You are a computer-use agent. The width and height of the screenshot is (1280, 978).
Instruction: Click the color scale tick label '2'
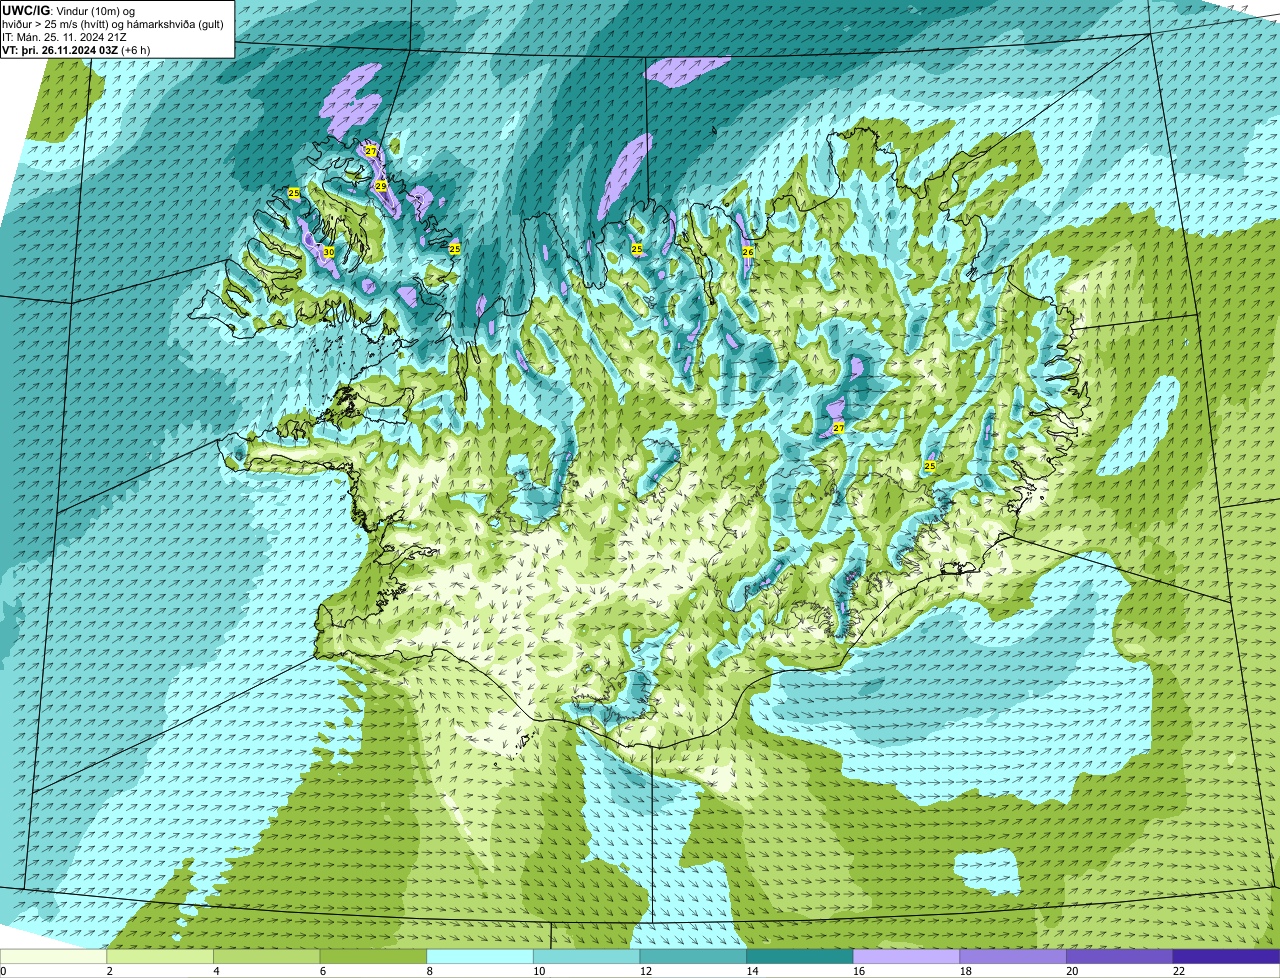pos(109,971)
